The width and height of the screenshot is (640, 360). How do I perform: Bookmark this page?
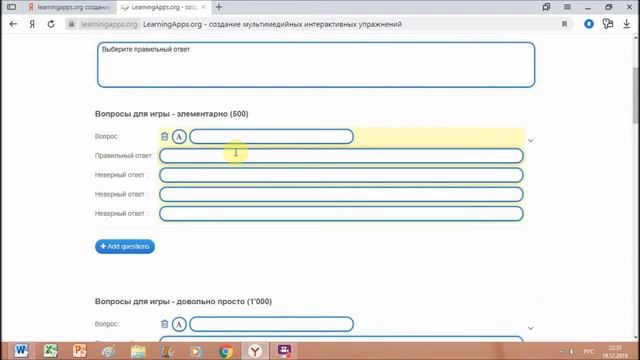point(564,24)
